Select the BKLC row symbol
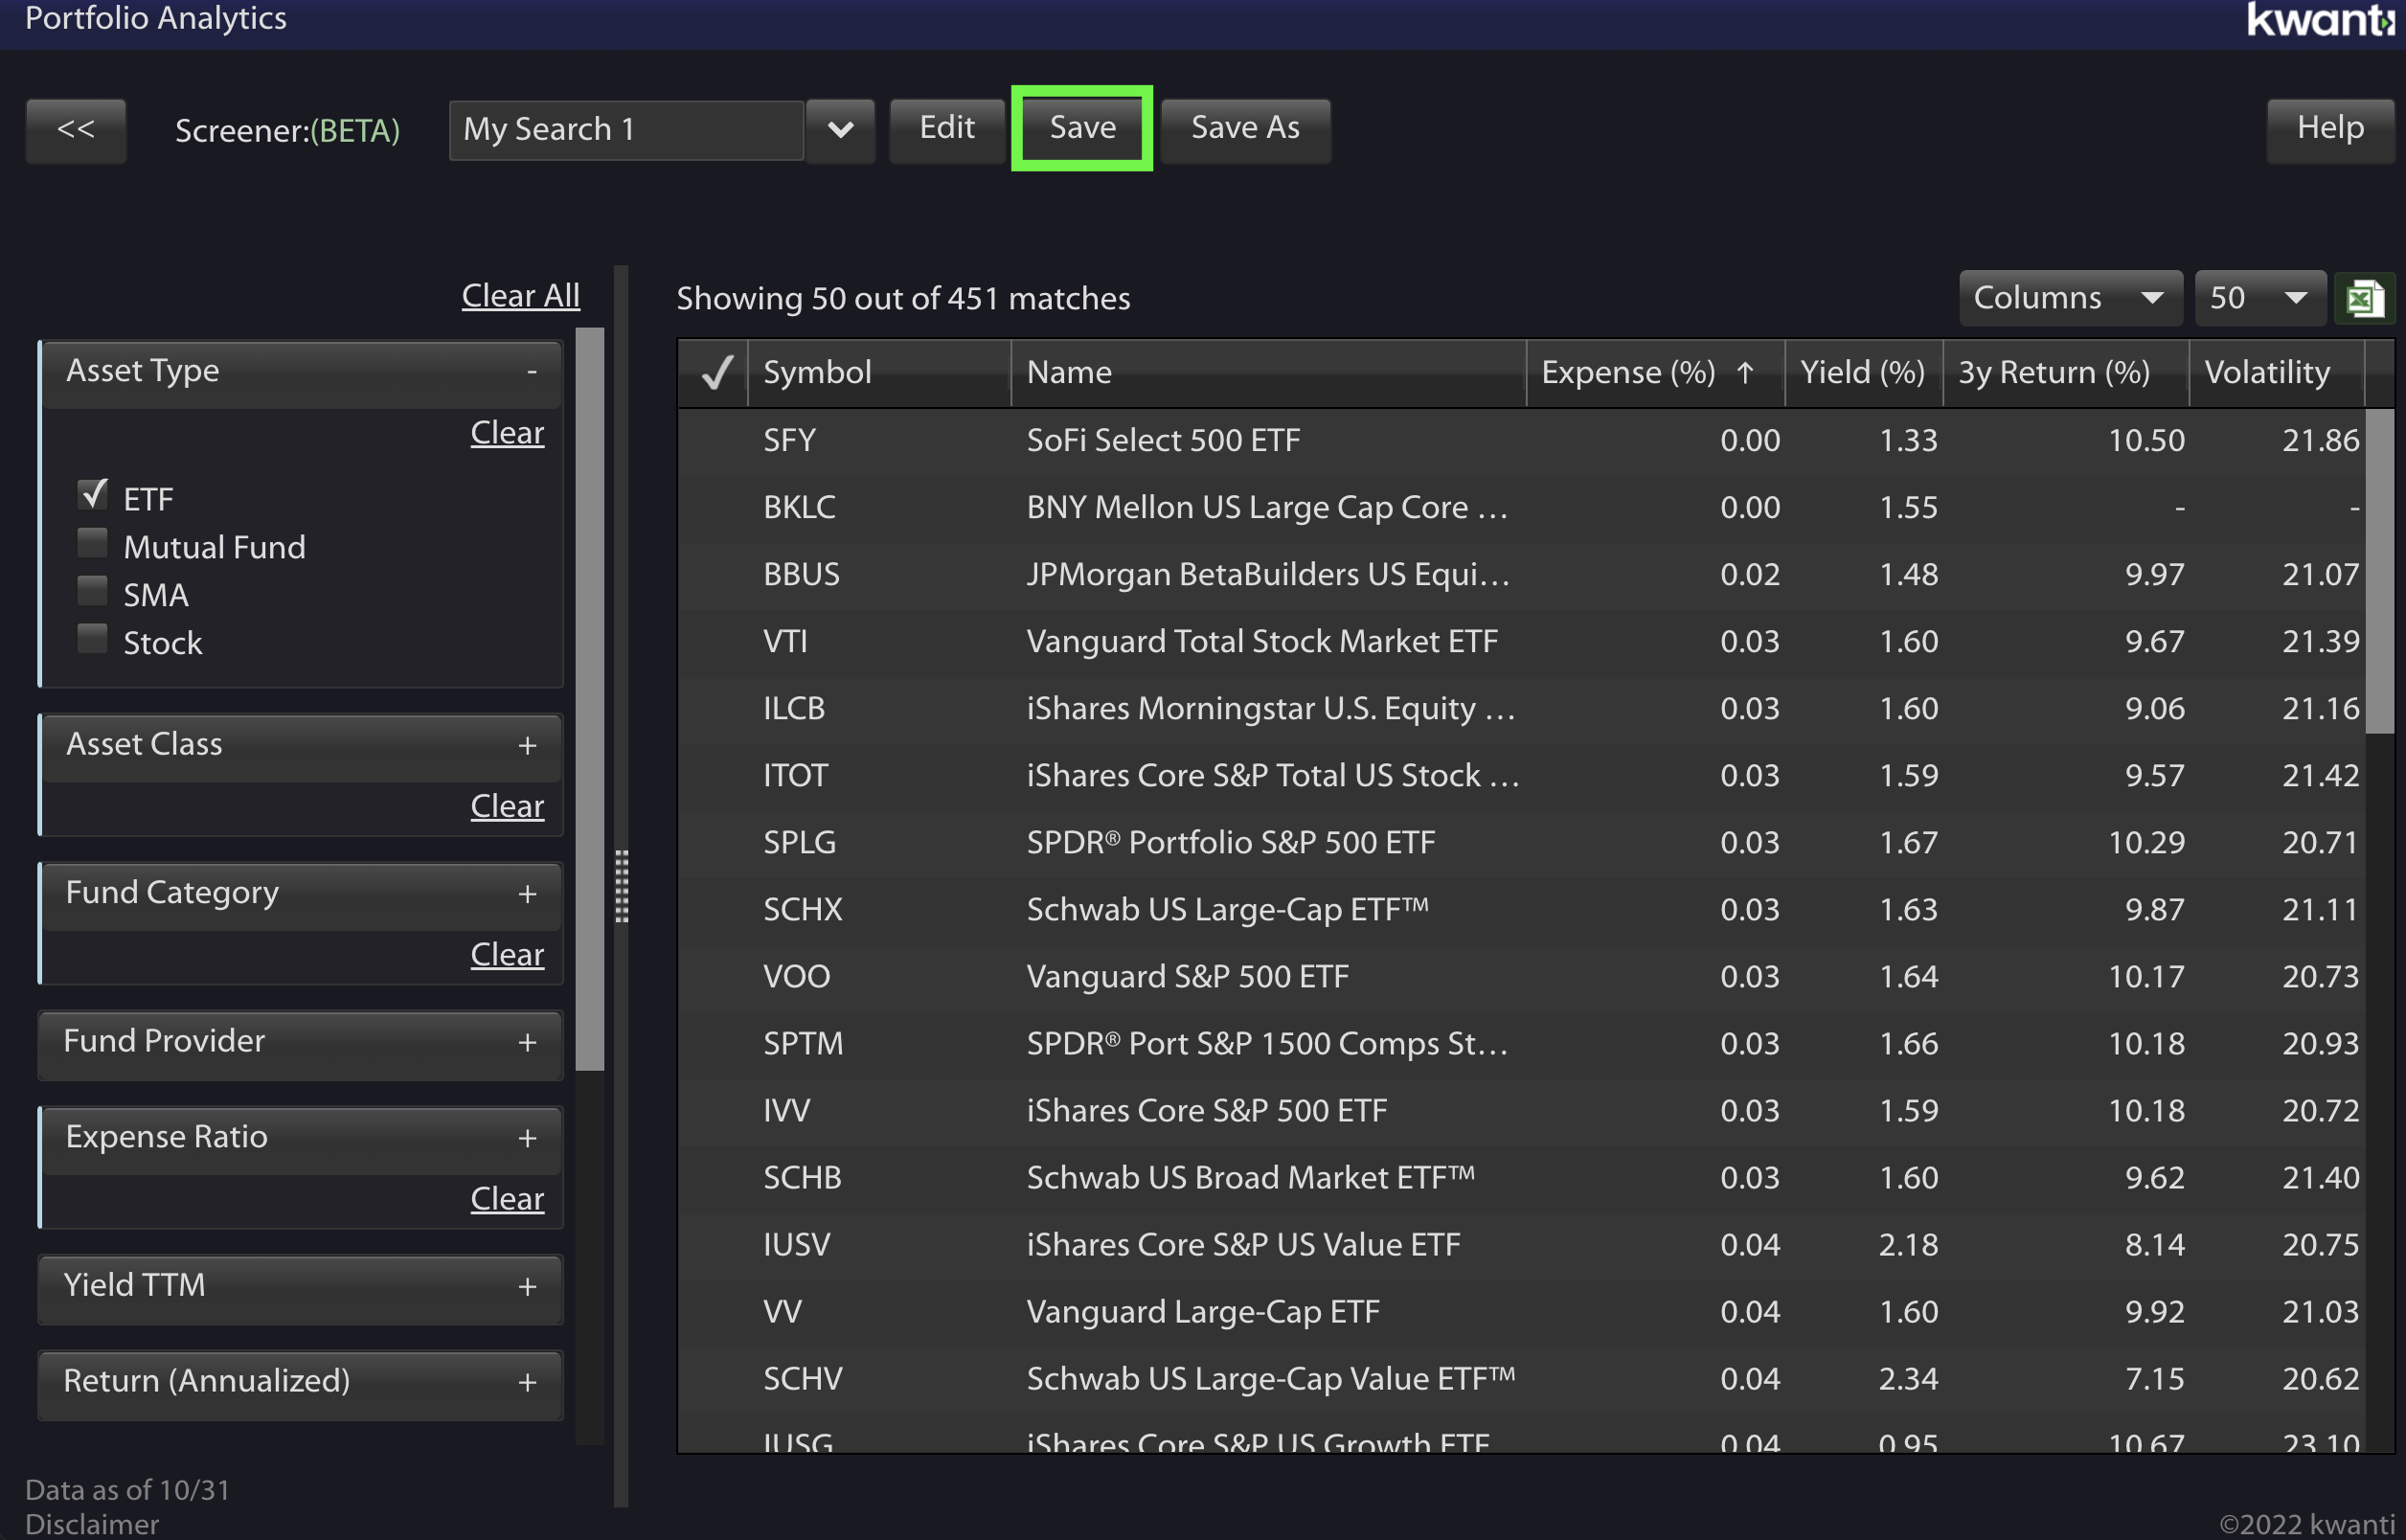2406x1540 pixels. 799,507
